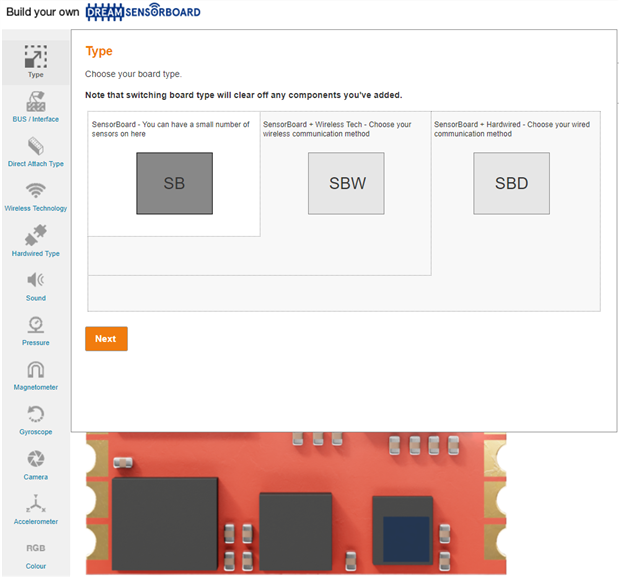Click the orange Type heading
This screenshot has height=577, width=619.
[x=99, y=51]
